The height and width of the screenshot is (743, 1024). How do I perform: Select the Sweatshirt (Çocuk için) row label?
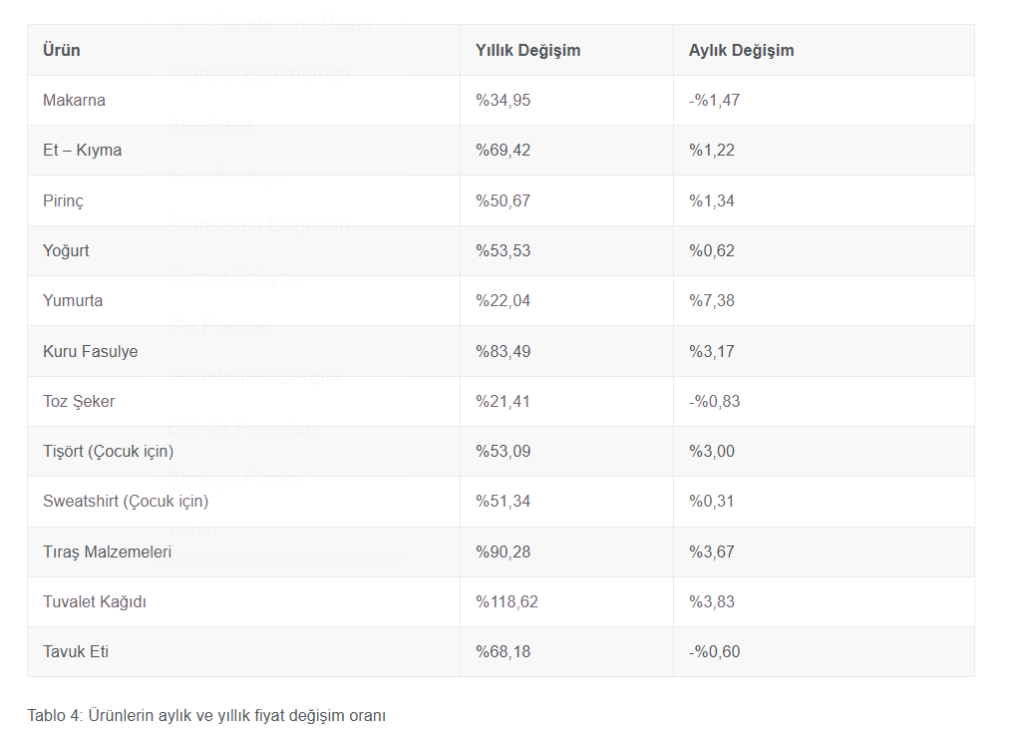coord(126,502)
